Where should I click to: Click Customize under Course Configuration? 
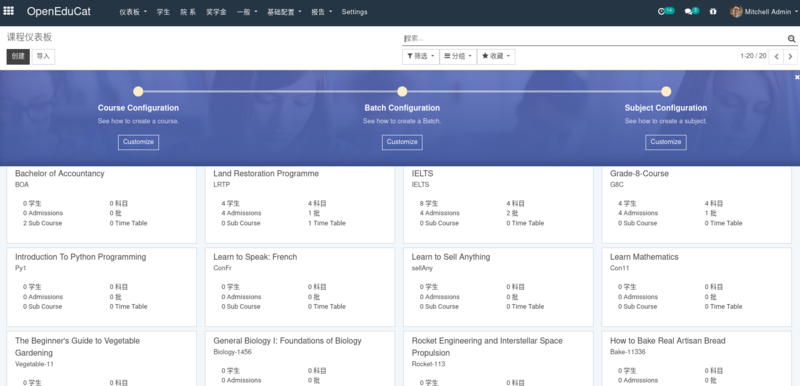138,142
